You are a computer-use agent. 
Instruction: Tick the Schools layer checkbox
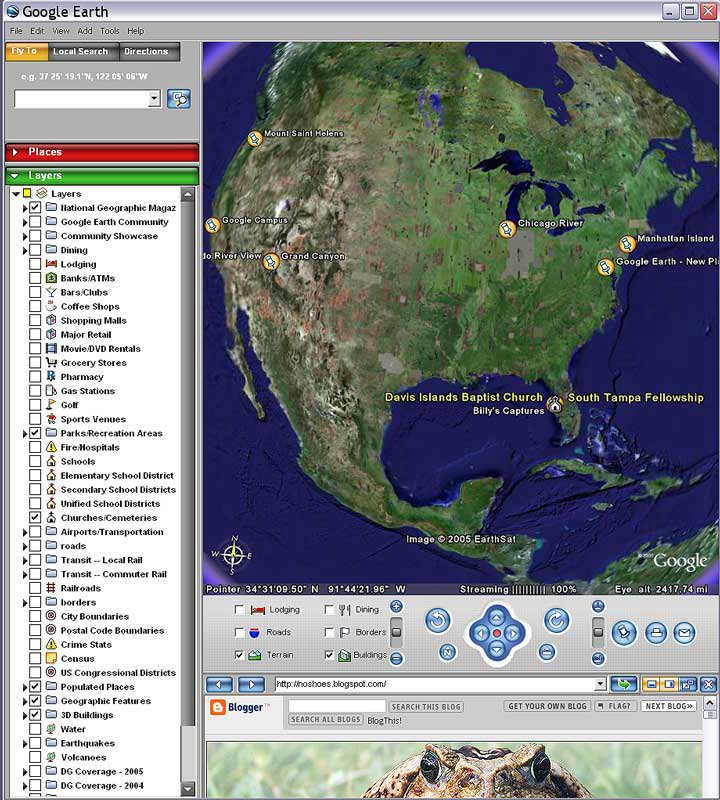tap(35, 461)
